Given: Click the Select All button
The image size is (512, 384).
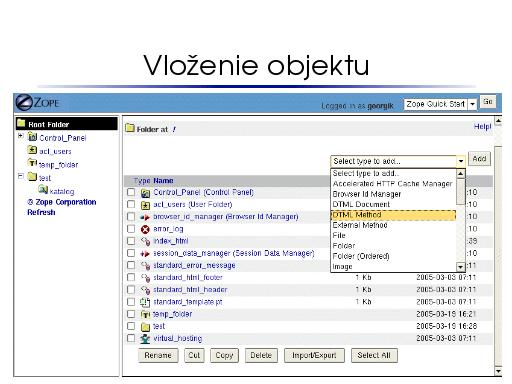Looking at the screenshot, I should 374,356.
